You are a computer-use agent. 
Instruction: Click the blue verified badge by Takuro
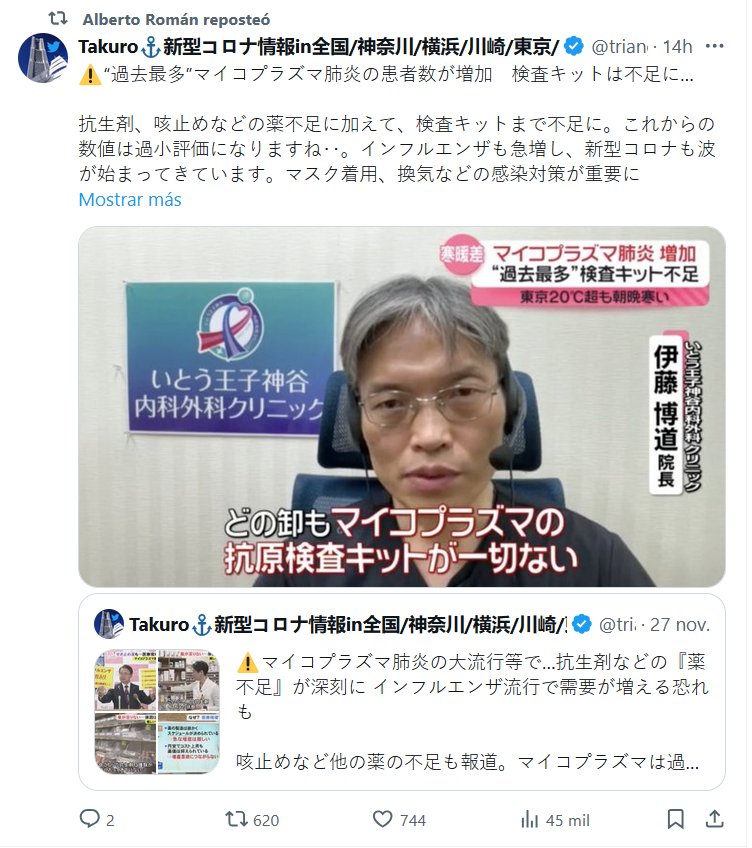click(x=573, y=47)
